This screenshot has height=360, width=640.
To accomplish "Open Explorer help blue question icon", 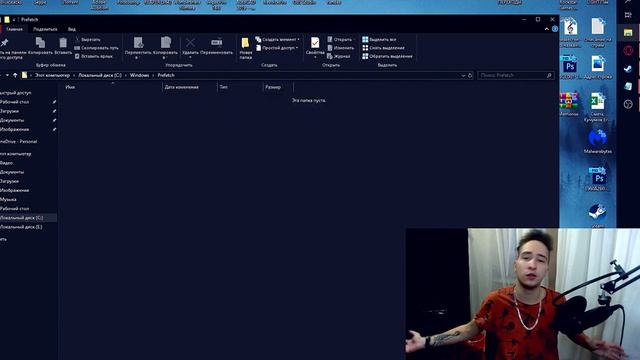I will pyautogui.click(x=555, y=29).
